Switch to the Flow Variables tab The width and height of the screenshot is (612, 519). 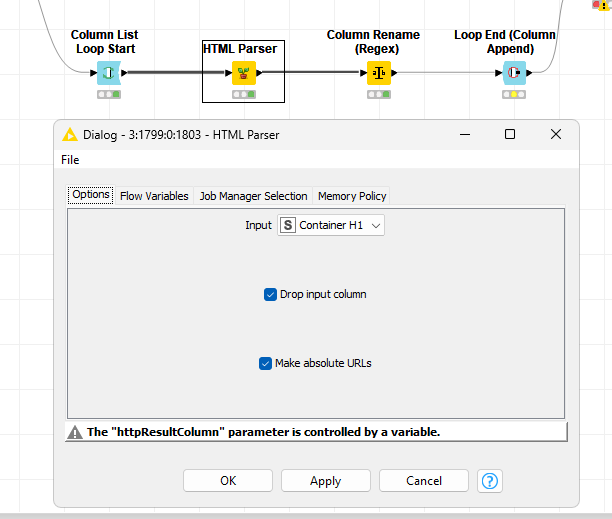pyautogui.click(x=154, y=196)
